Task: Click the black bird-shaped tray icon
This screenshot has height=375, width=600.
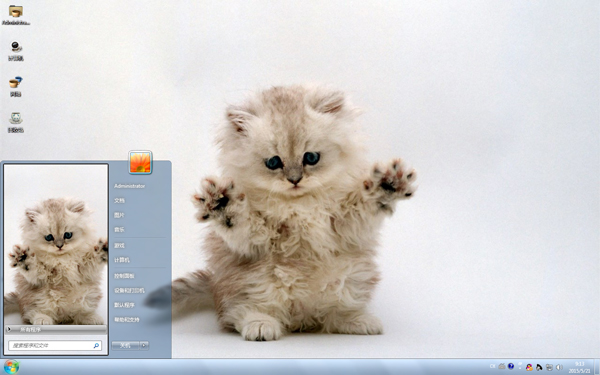Action: 539,367
